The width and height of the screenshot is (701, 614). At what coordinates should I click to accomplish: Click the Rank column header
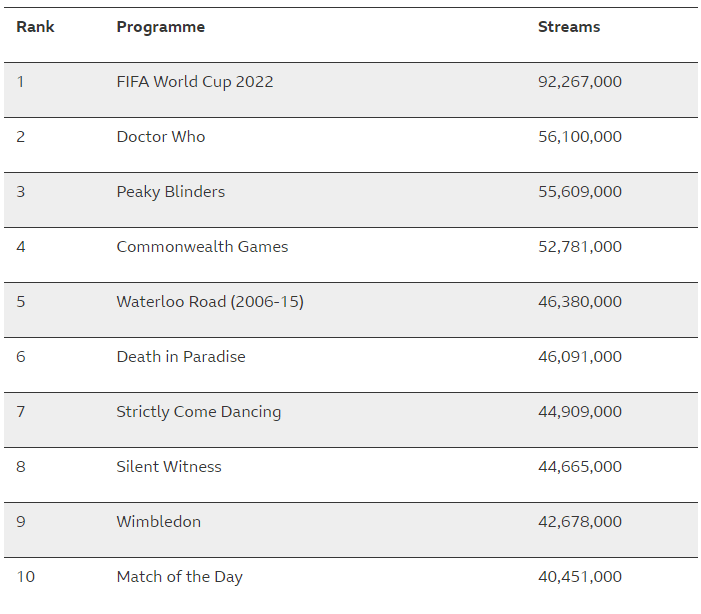(35, 27)
